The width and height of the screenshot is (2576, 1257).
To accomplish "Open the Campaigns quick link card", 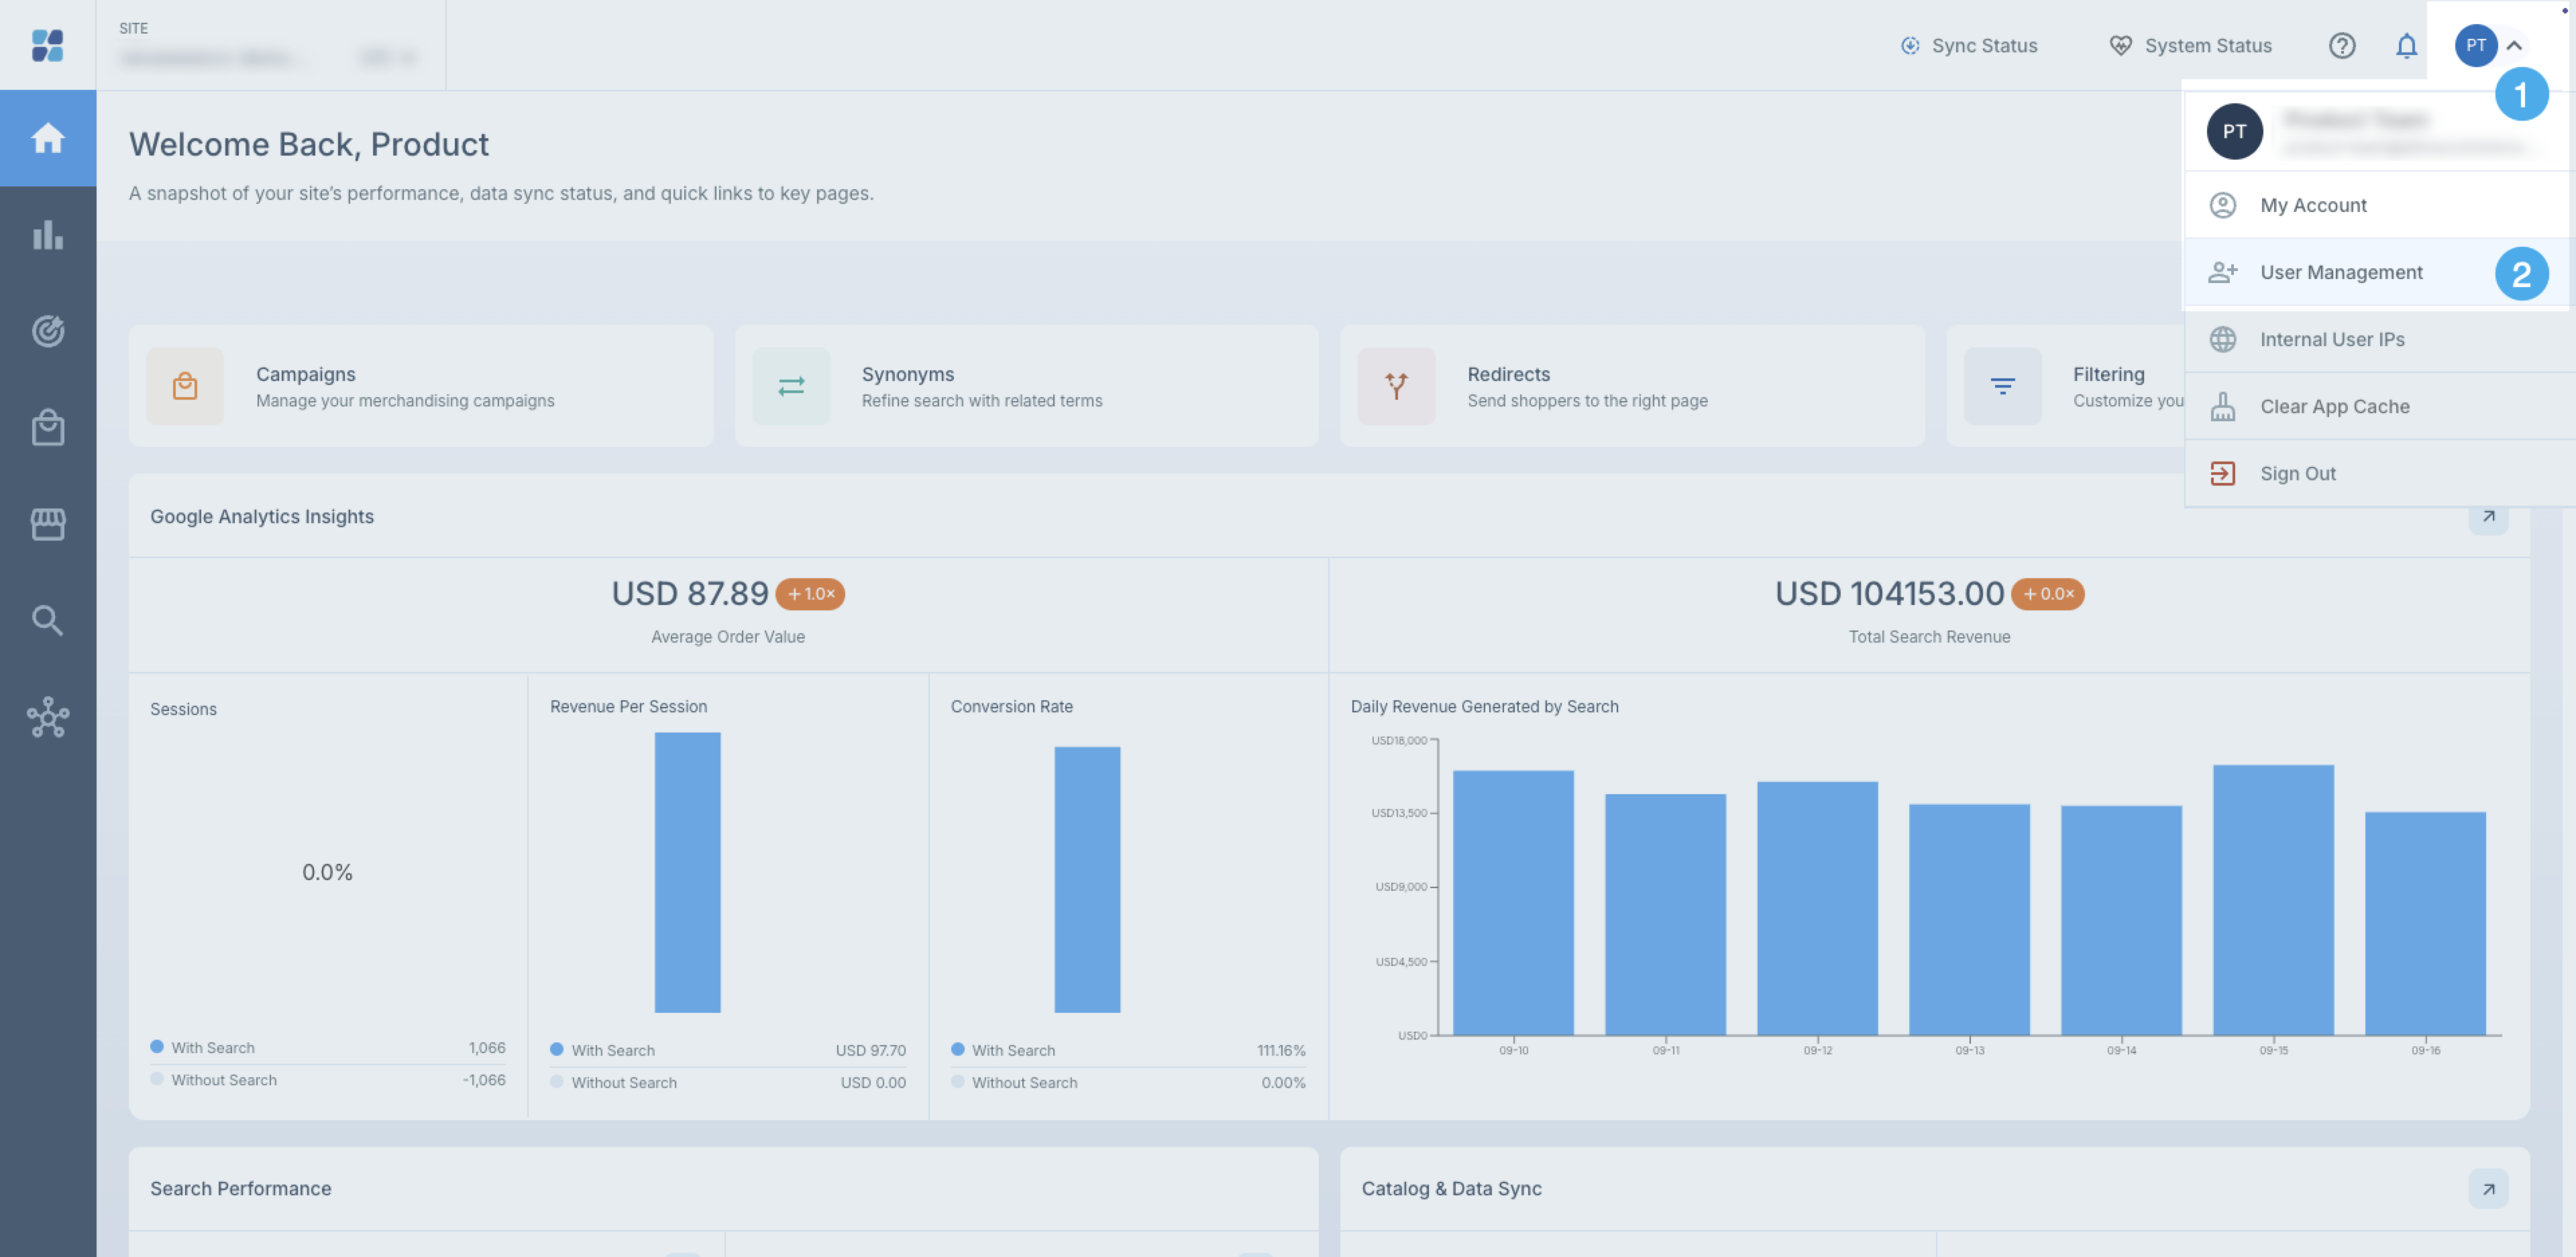I will click(x=421, y=386).
